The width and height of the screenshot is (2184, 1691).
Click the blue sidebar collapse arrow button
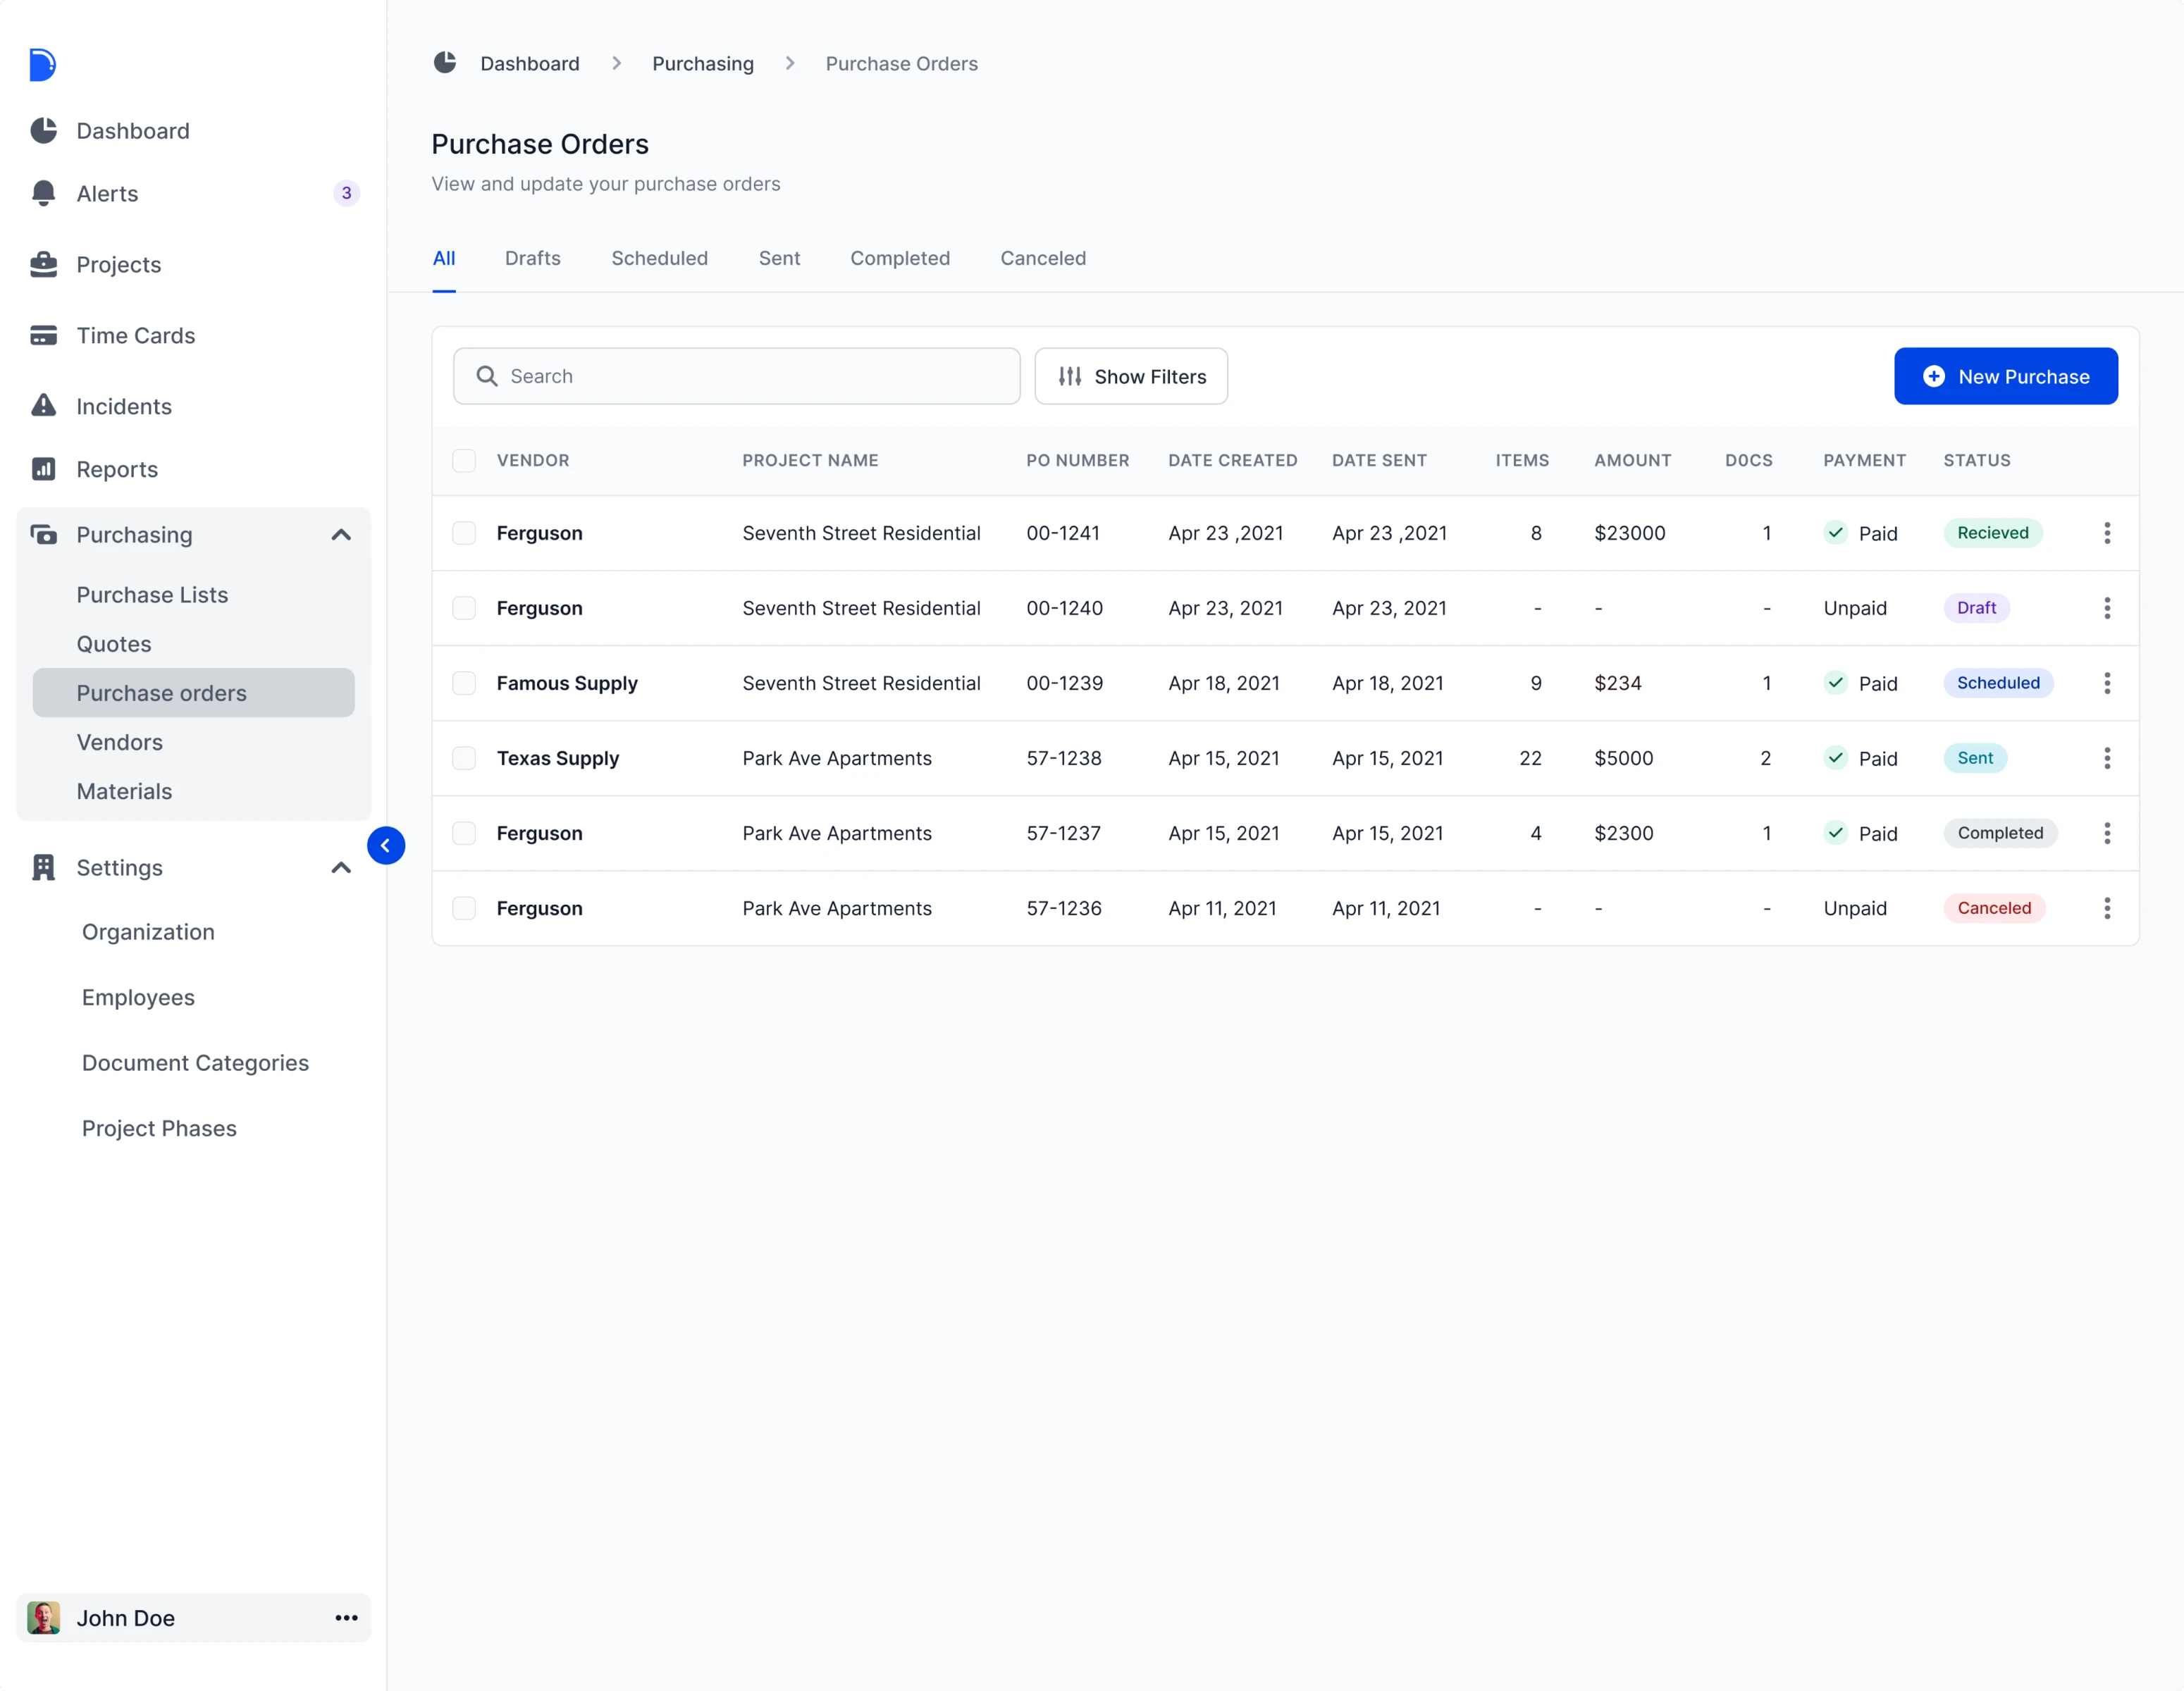(x=386, y=846)
